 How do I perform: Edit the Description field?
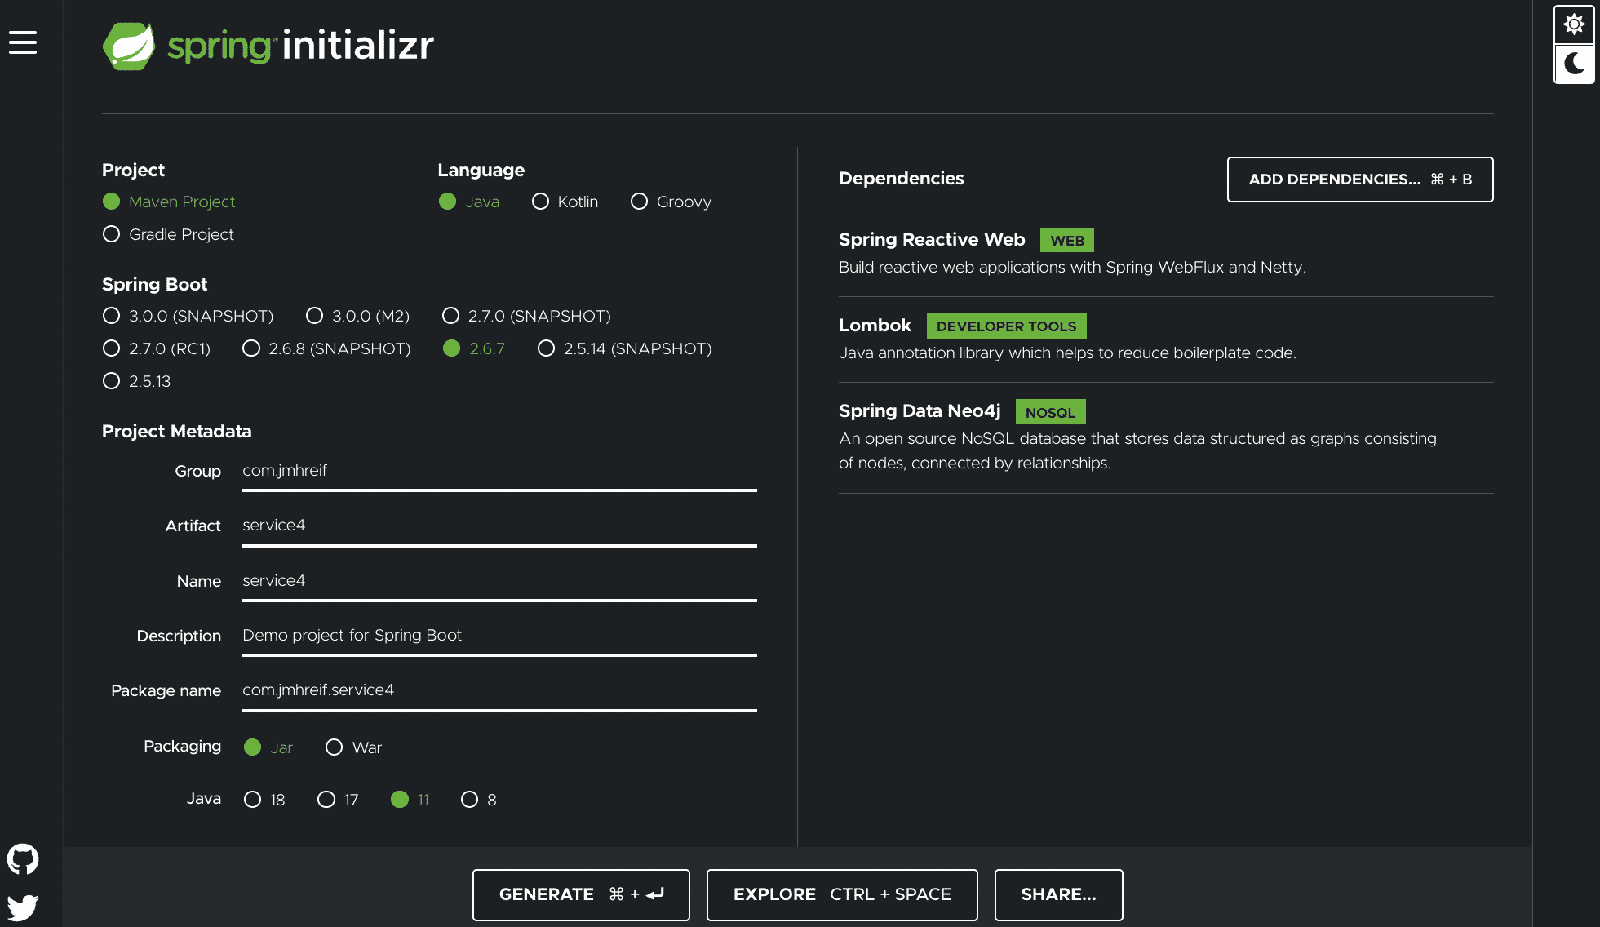pos(499,636)
